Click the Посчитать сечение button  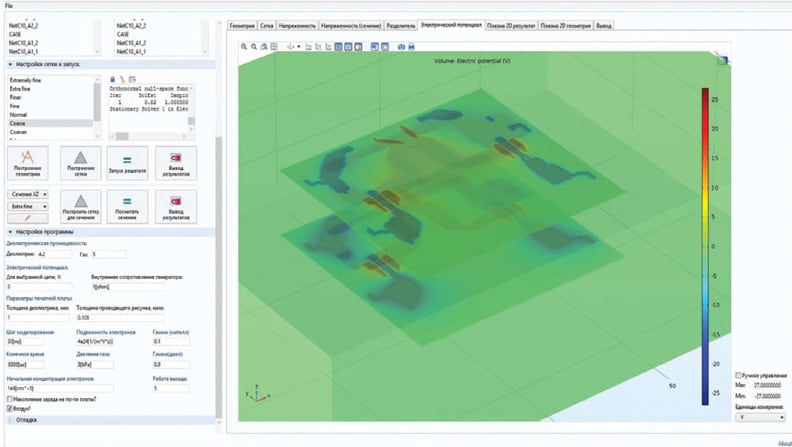tap(127, 207)
